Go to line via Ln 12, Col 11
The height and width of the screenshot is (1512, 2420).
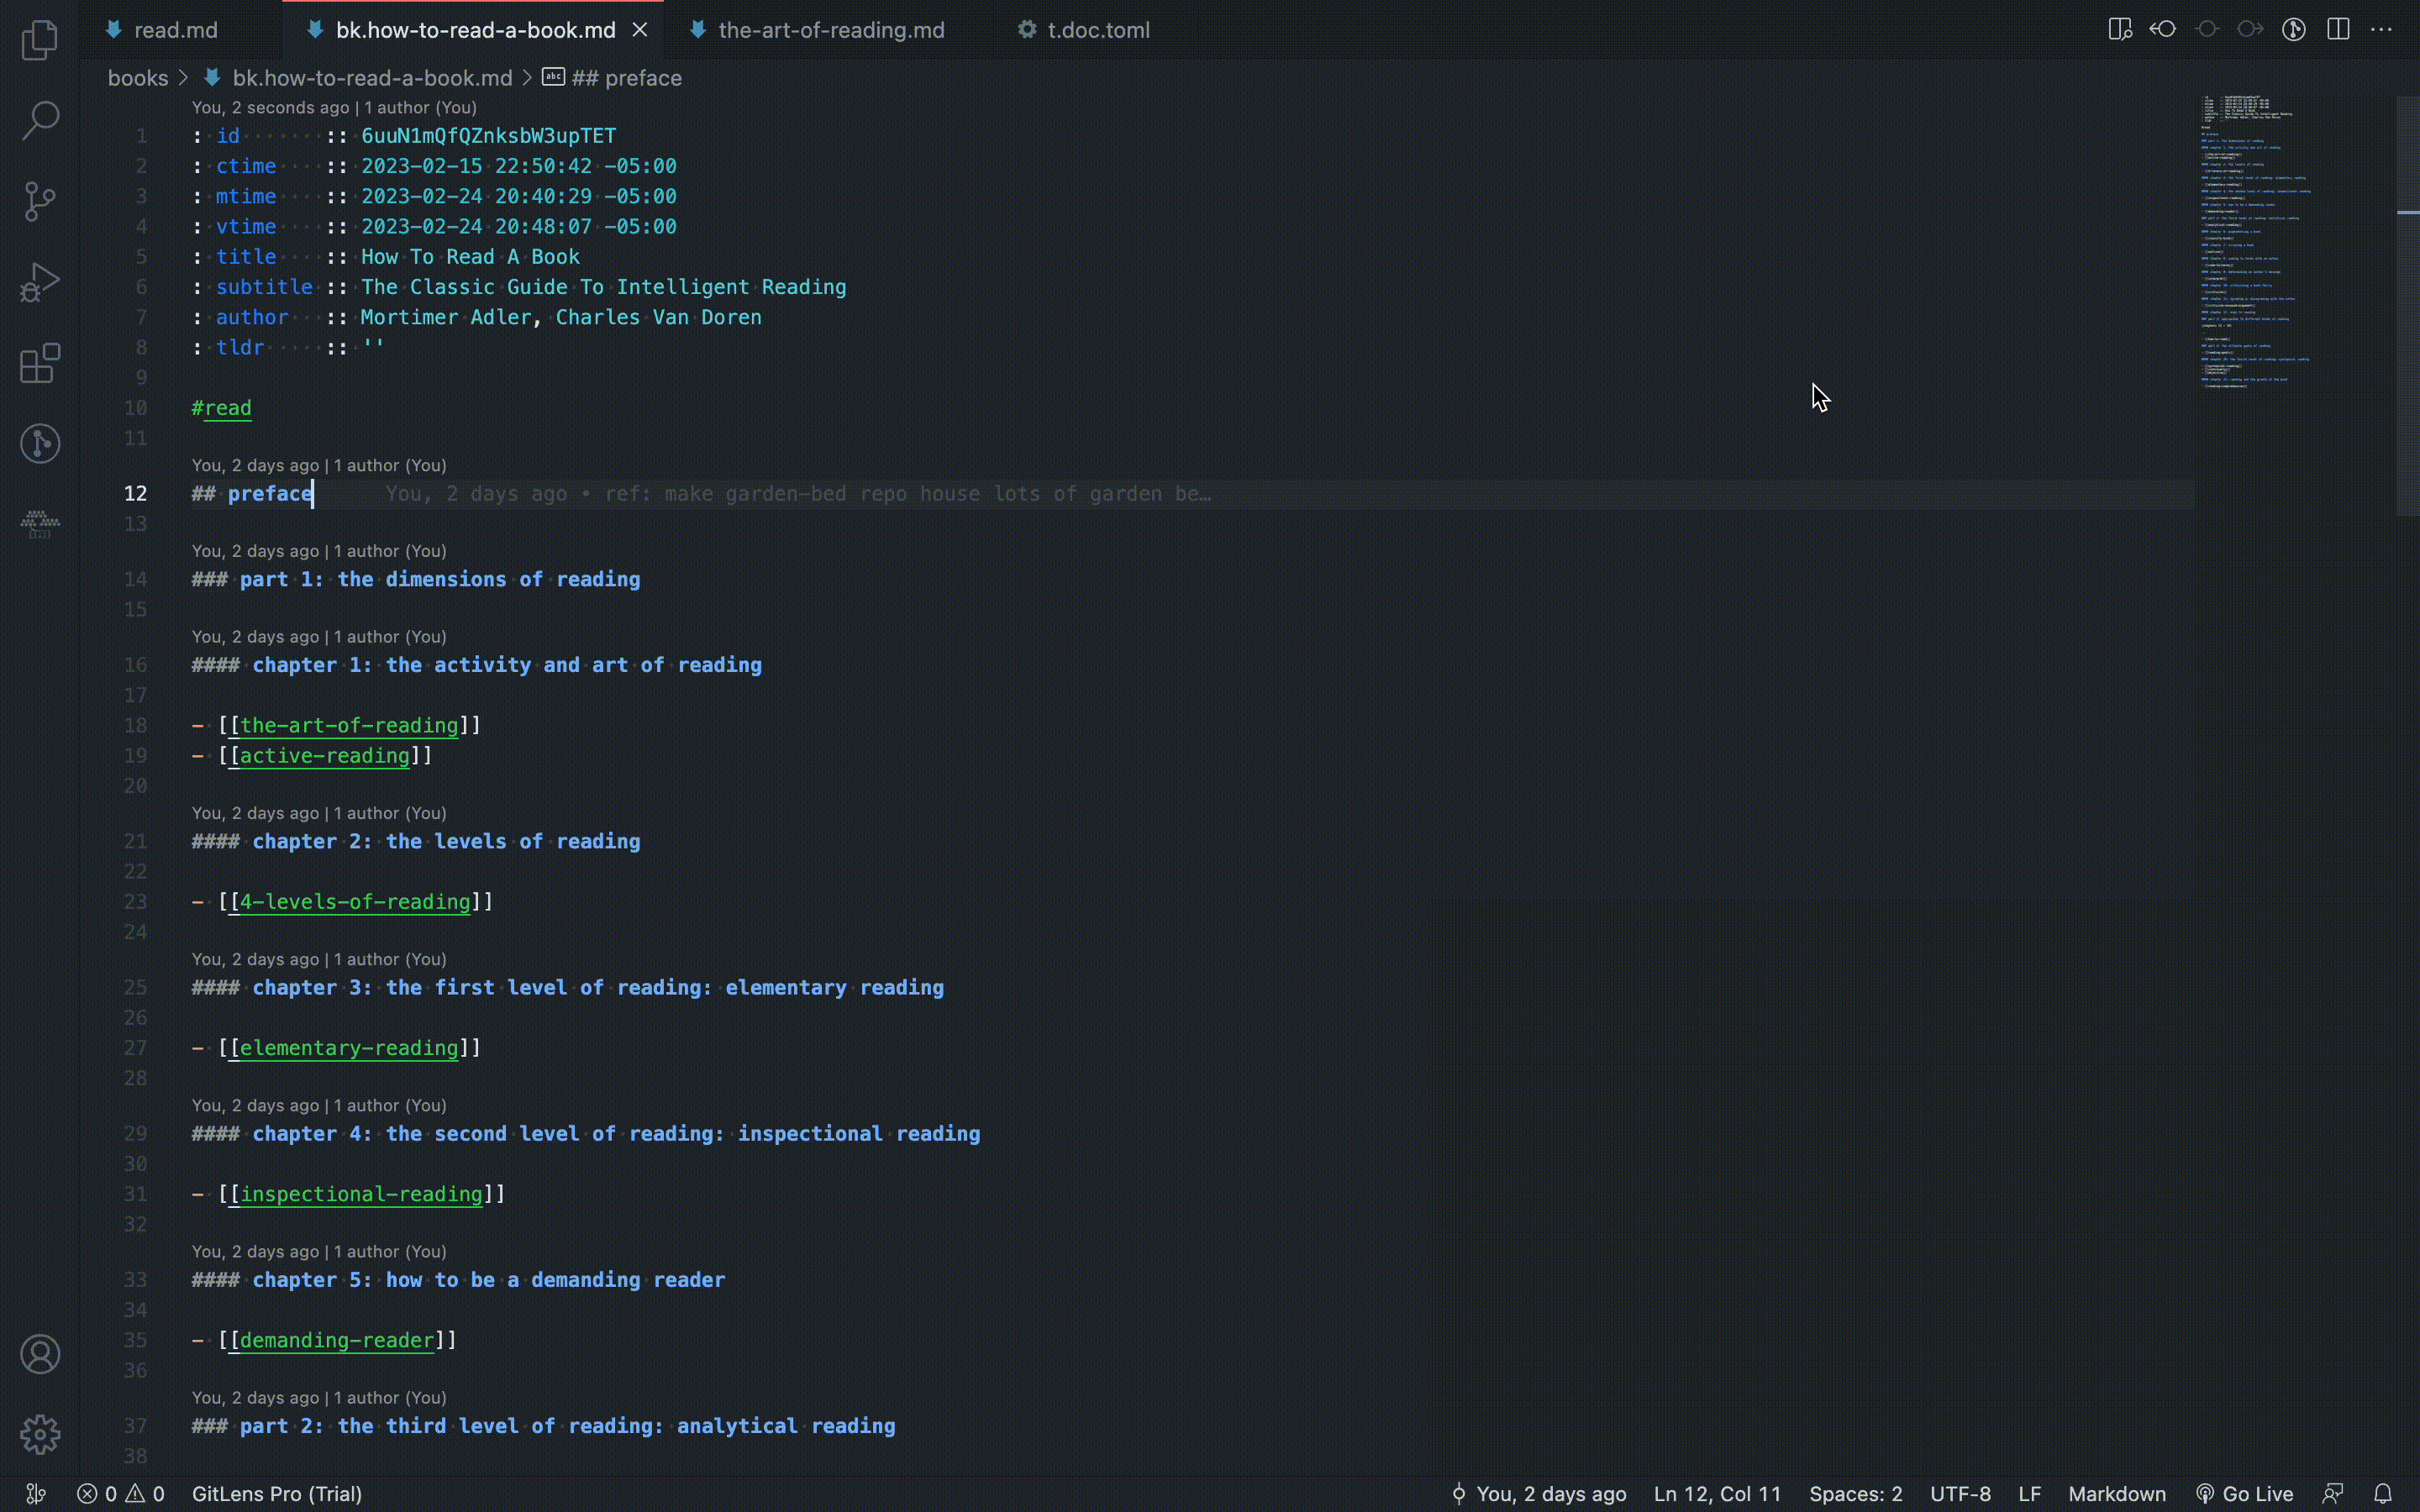tap(1717, 1494)
